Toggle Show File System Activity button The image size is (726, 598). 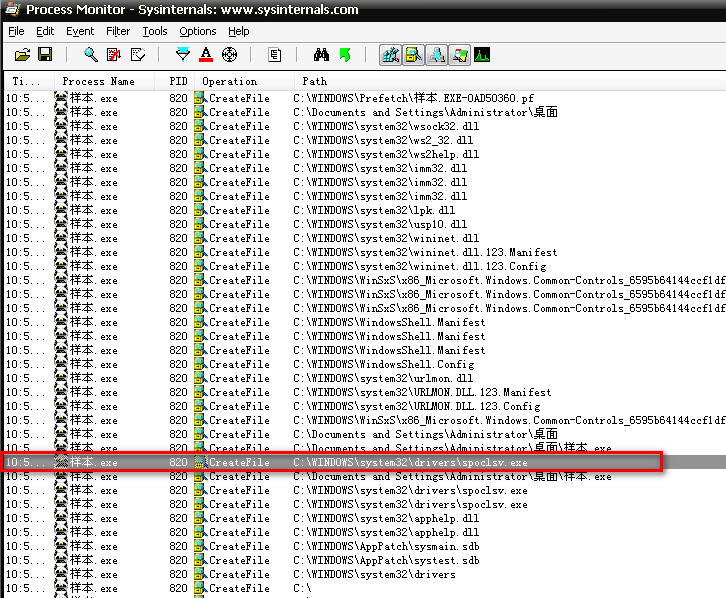pyautogui.click(x=414, y=55)
